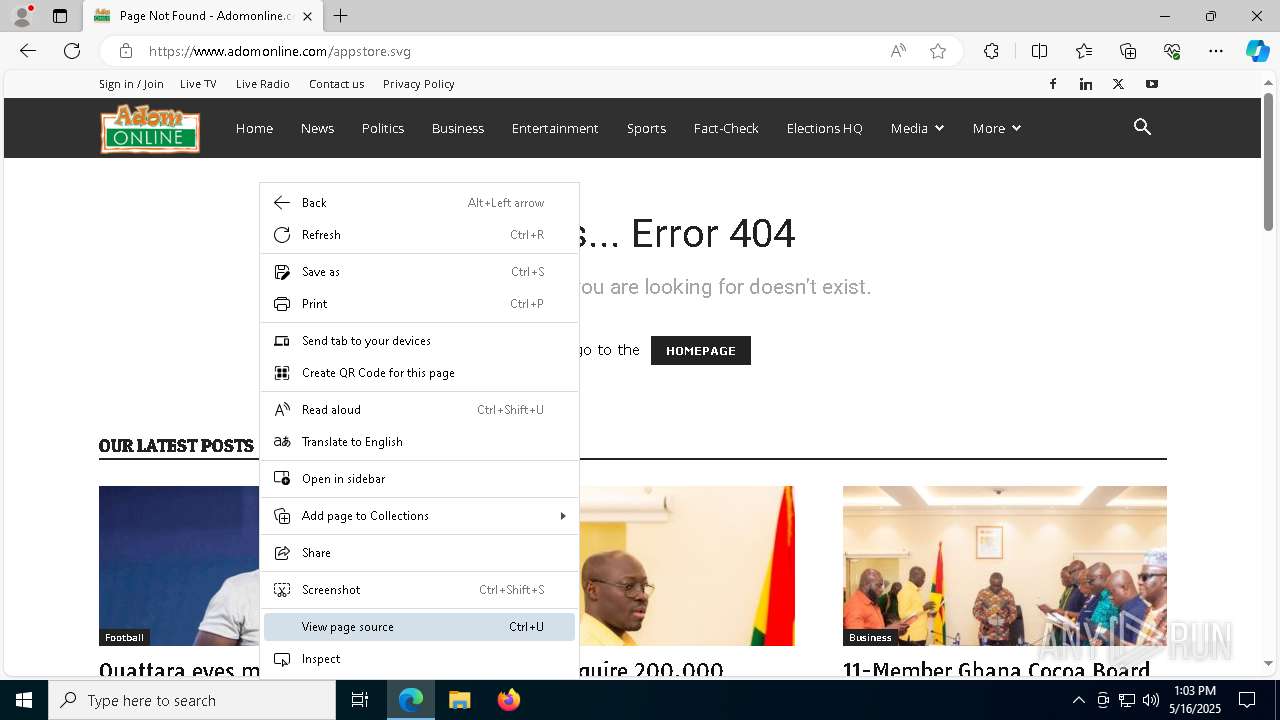This screenshot has height=720, width=1280.
Task: Open the Entertainment section
Action: click(x=555, y=128)
